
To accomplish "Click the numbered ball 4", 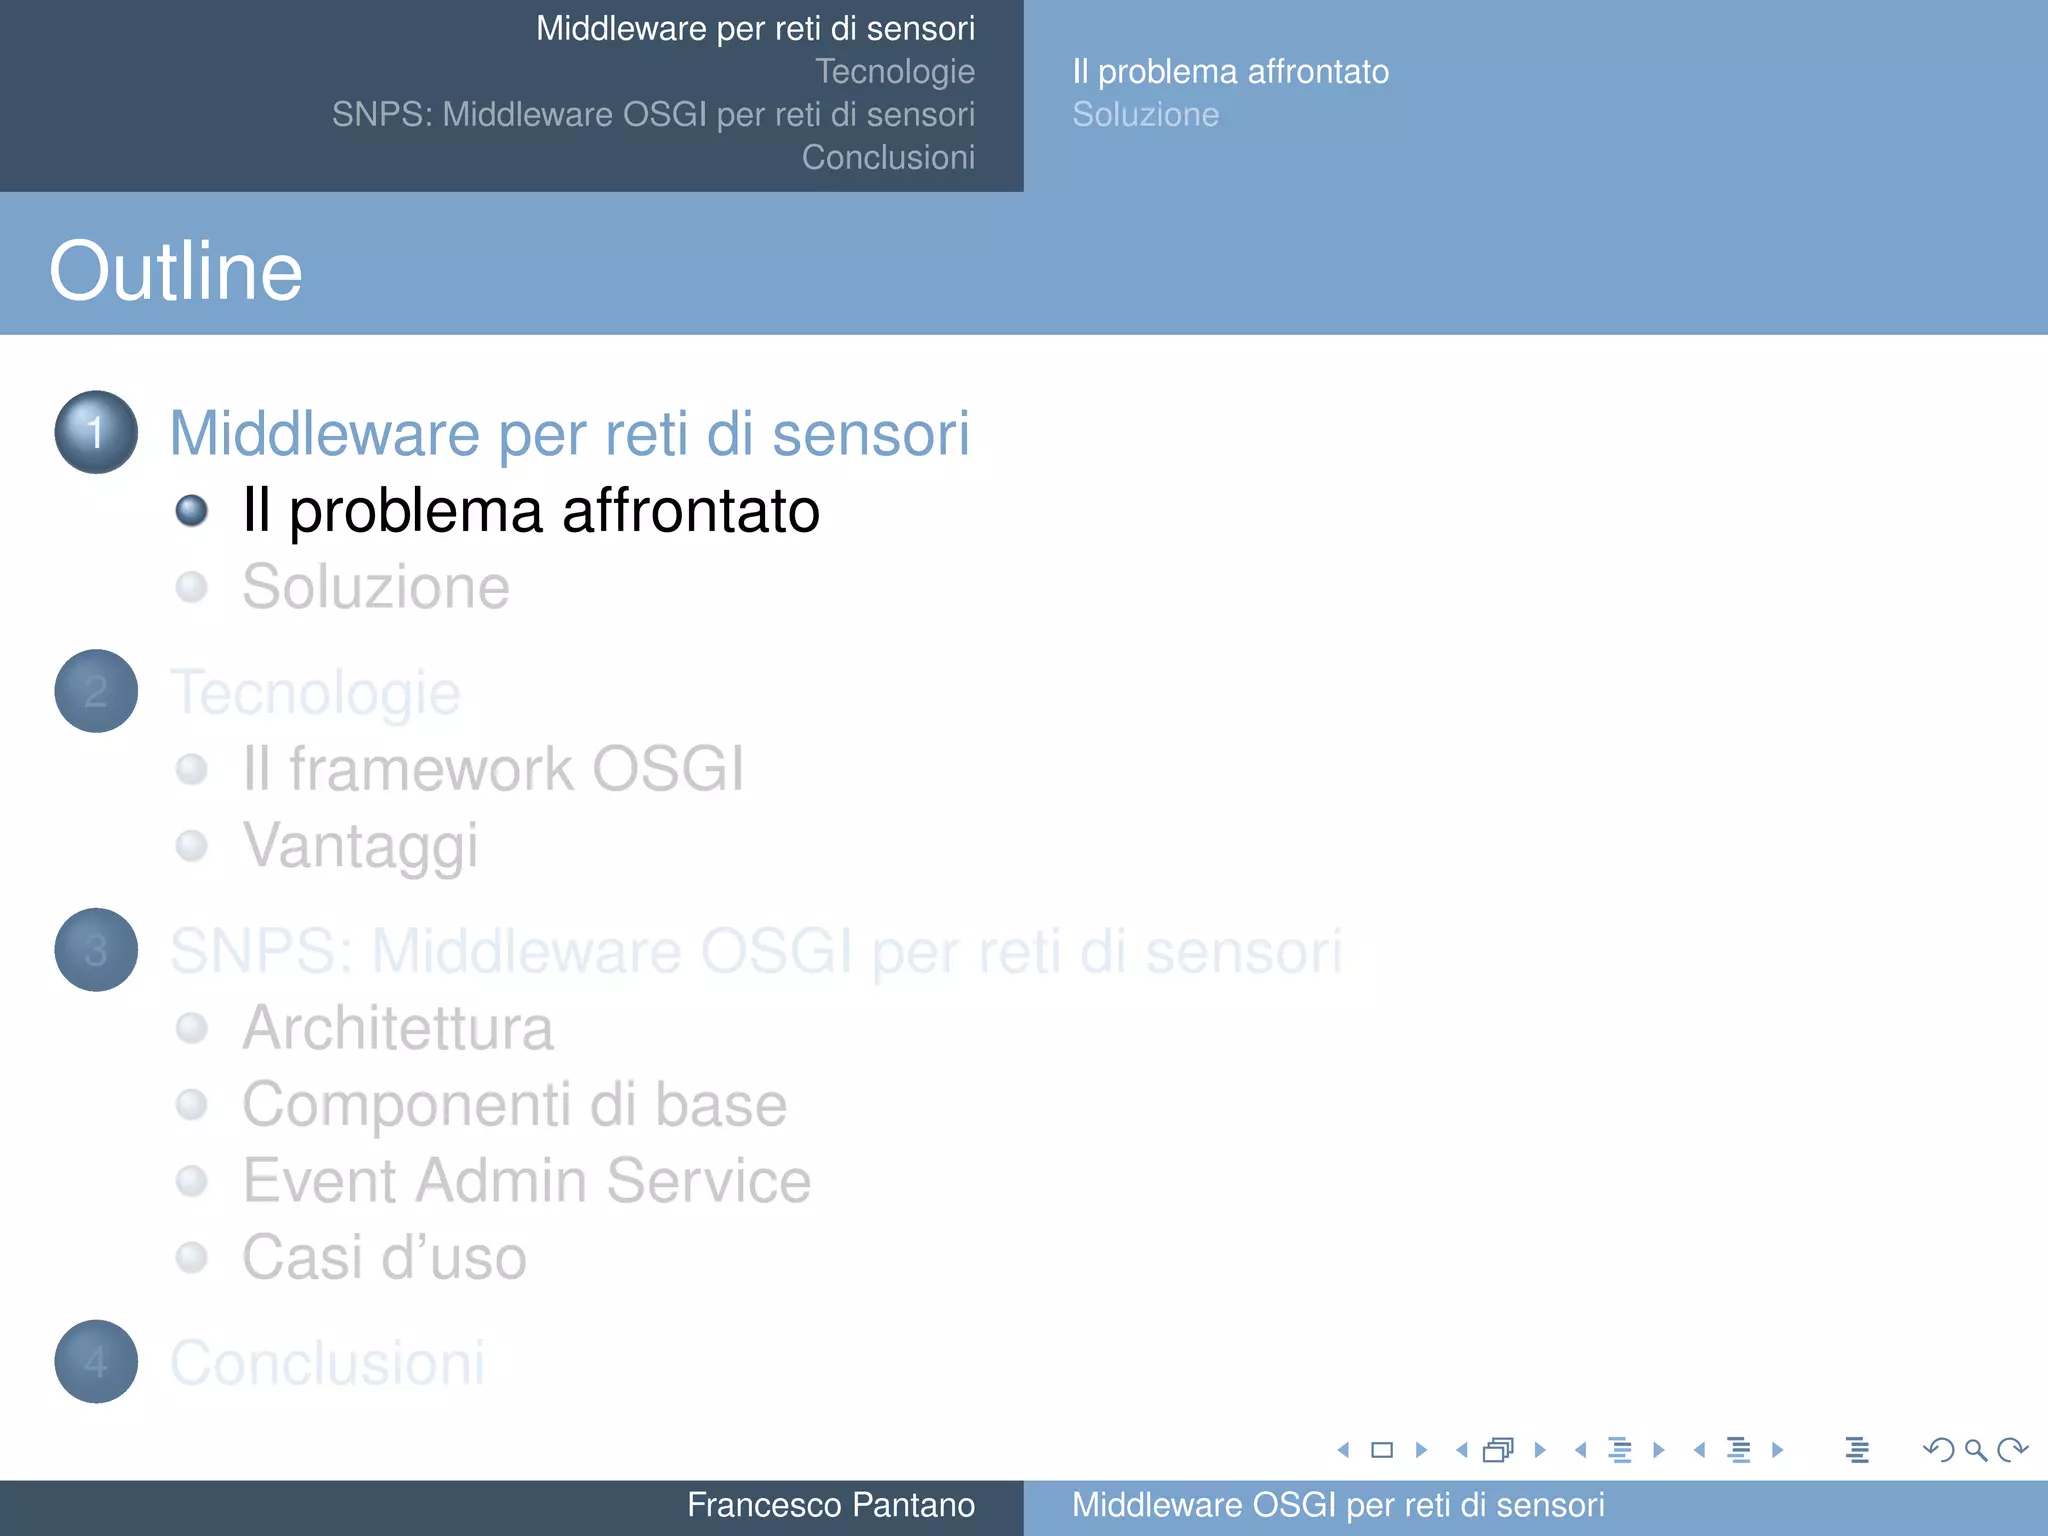I will pos(96,1361).
